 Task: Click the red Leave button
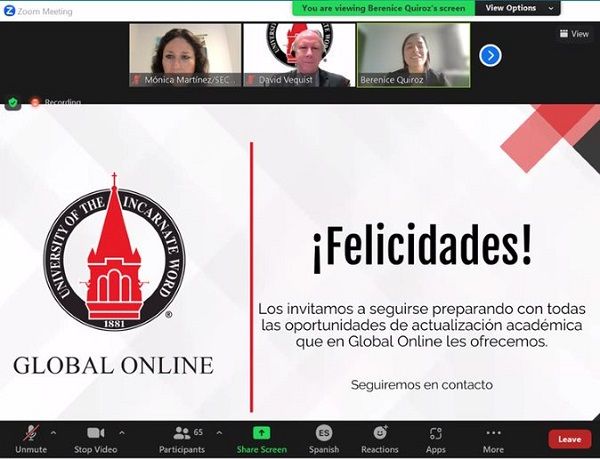coord(570,439)
